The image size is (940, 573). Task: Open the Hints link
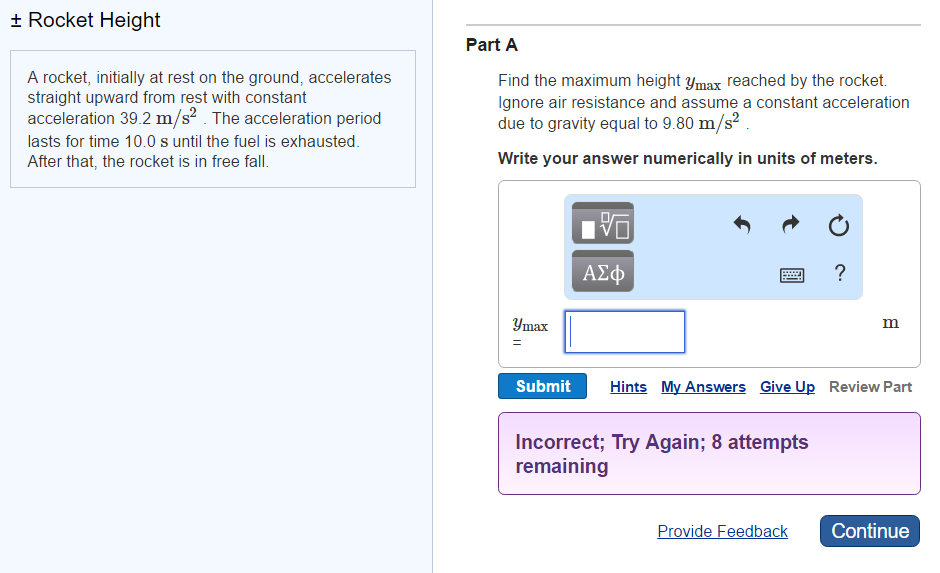(x=628, y=387)
